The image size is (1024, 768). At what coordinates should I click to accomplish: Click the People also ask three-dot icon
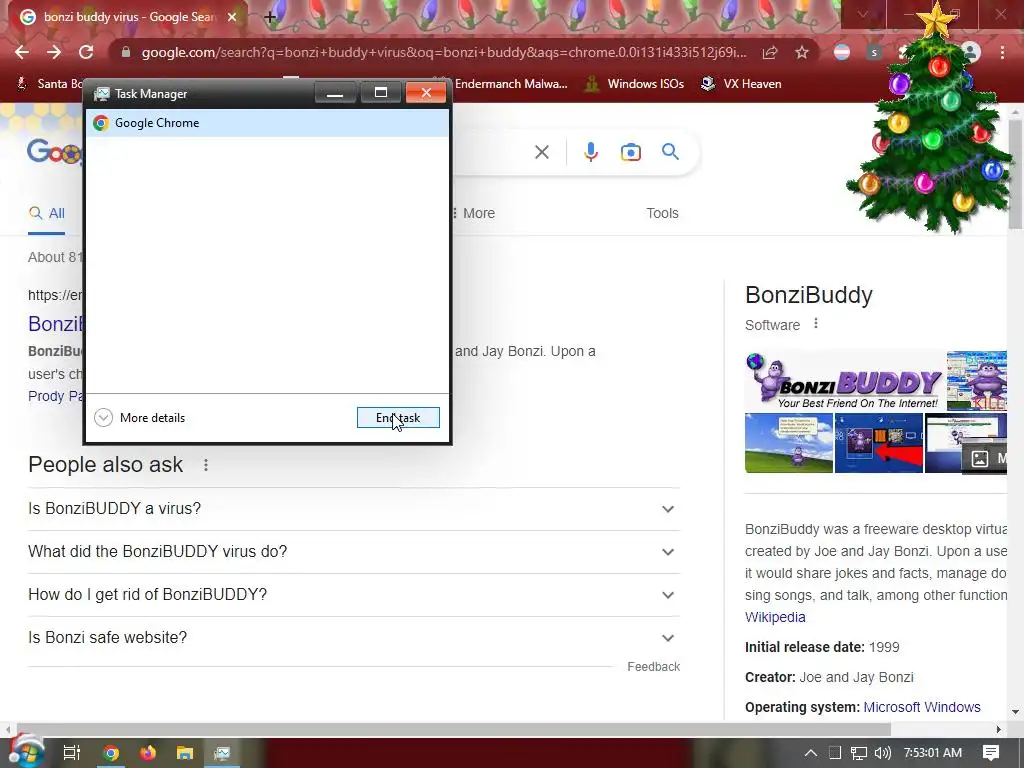pyautogui.click(x=206, y=465)
